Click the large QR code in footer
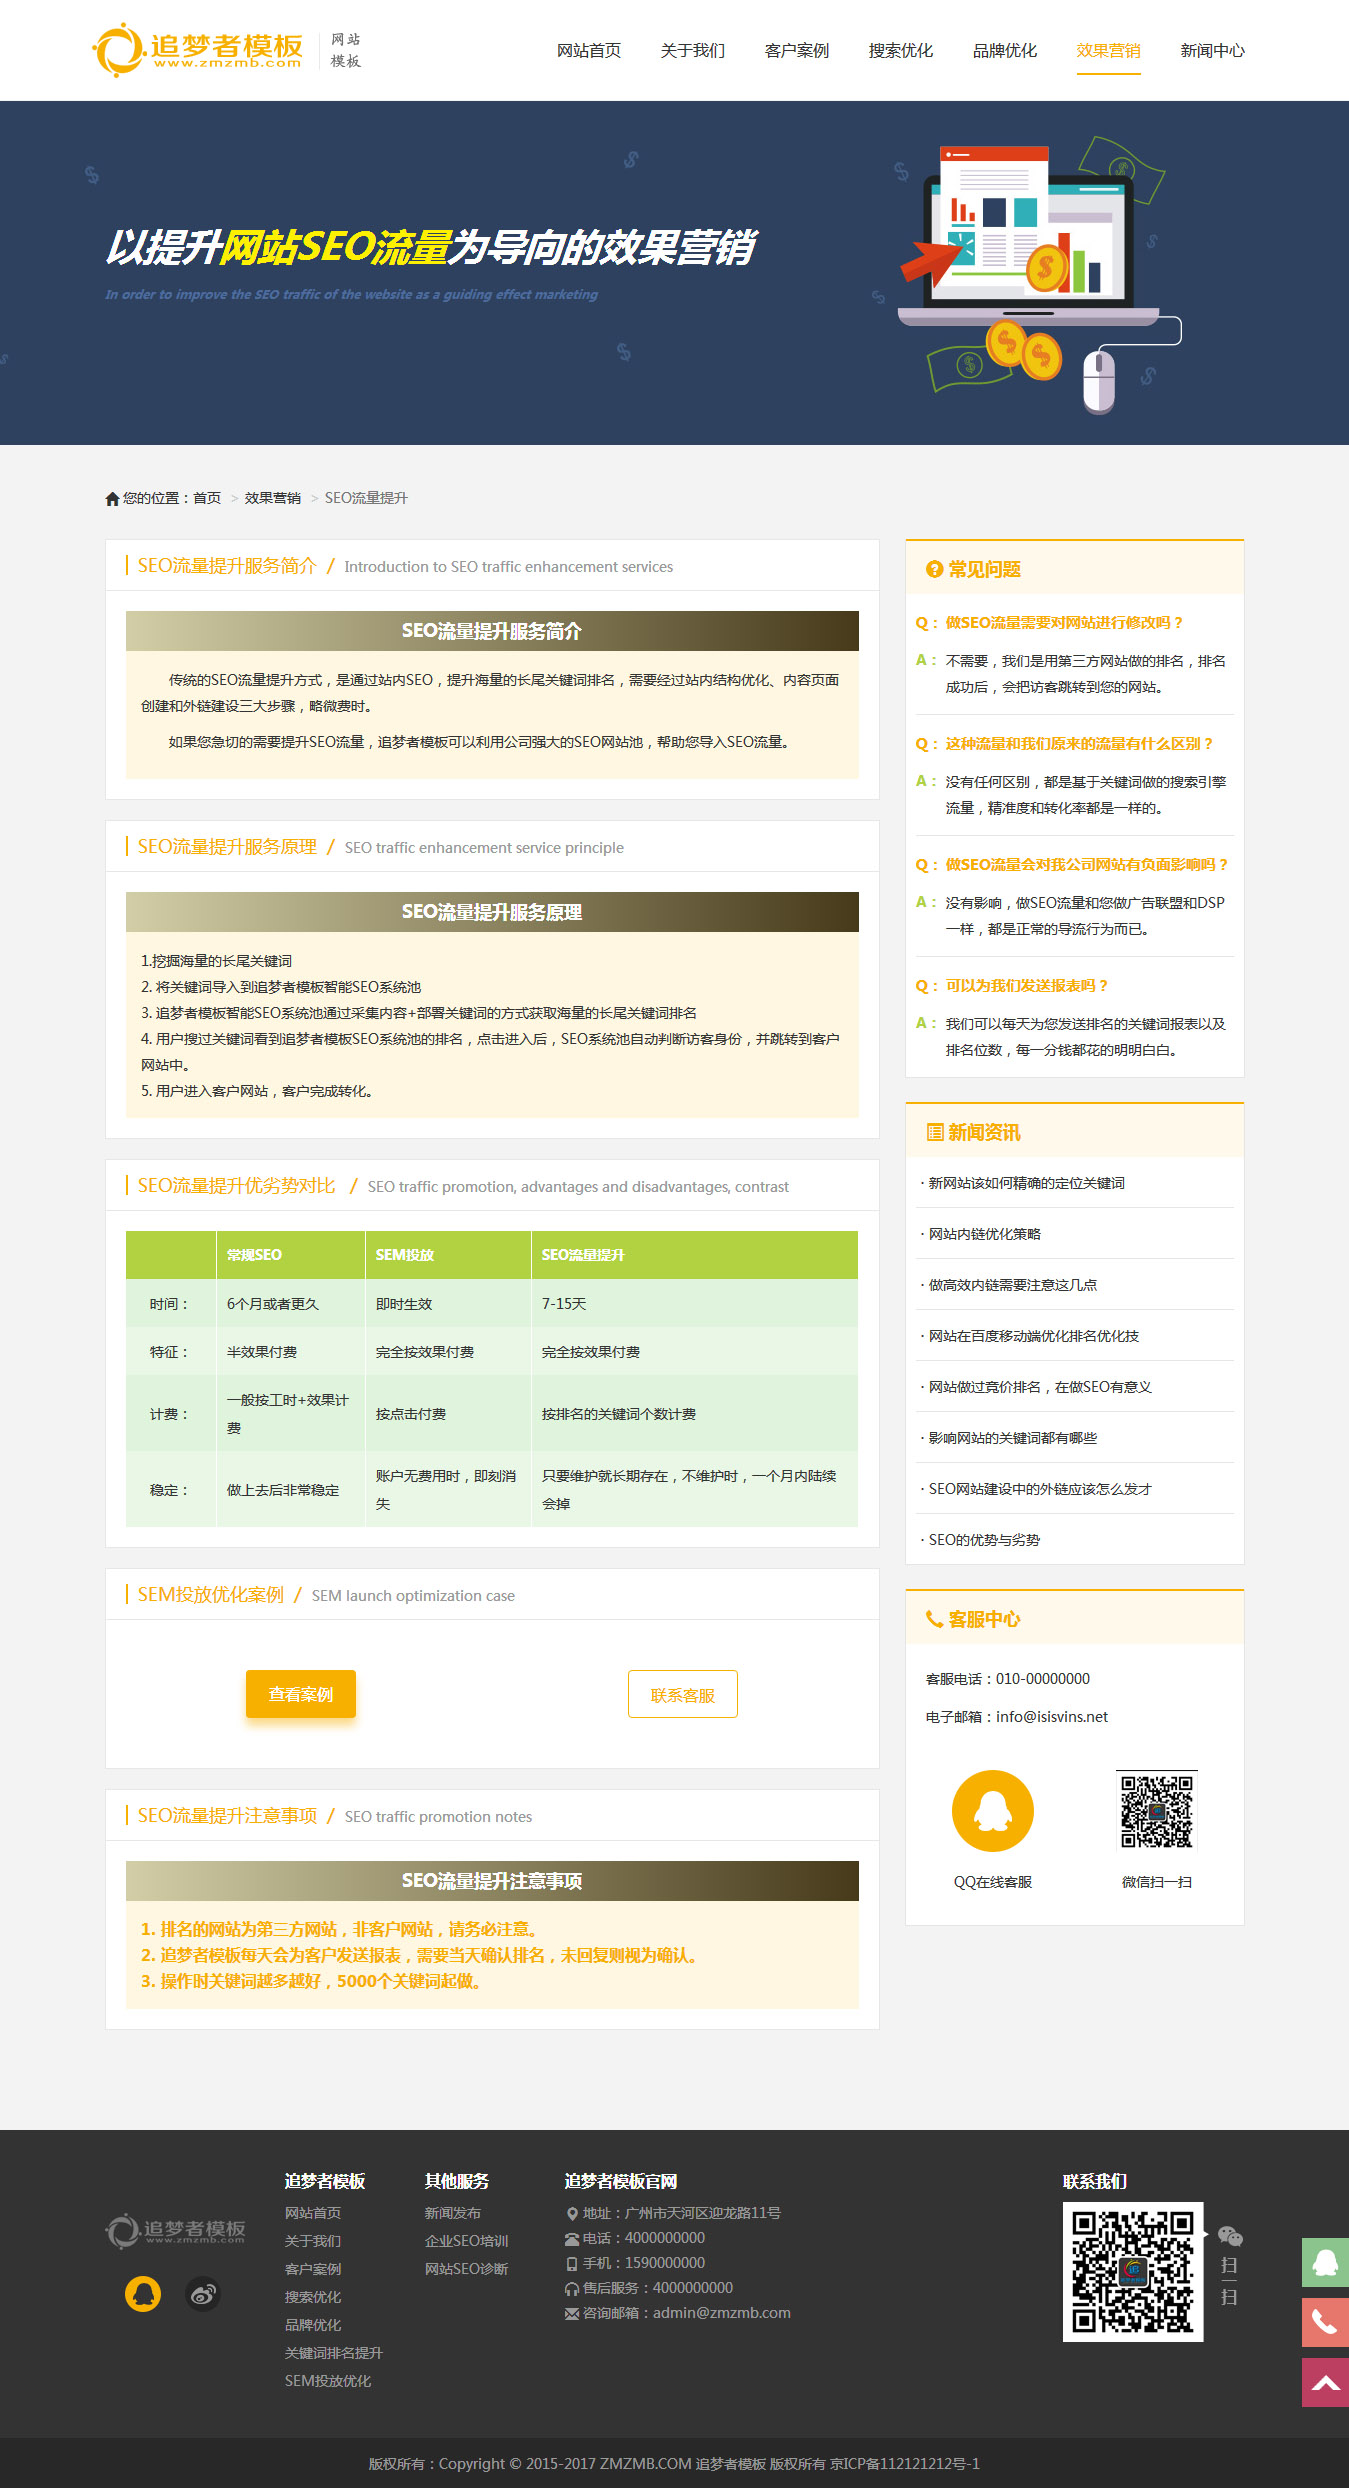The width and height of the screenshot is (1349, 2488). [x=1132, y=2271]
